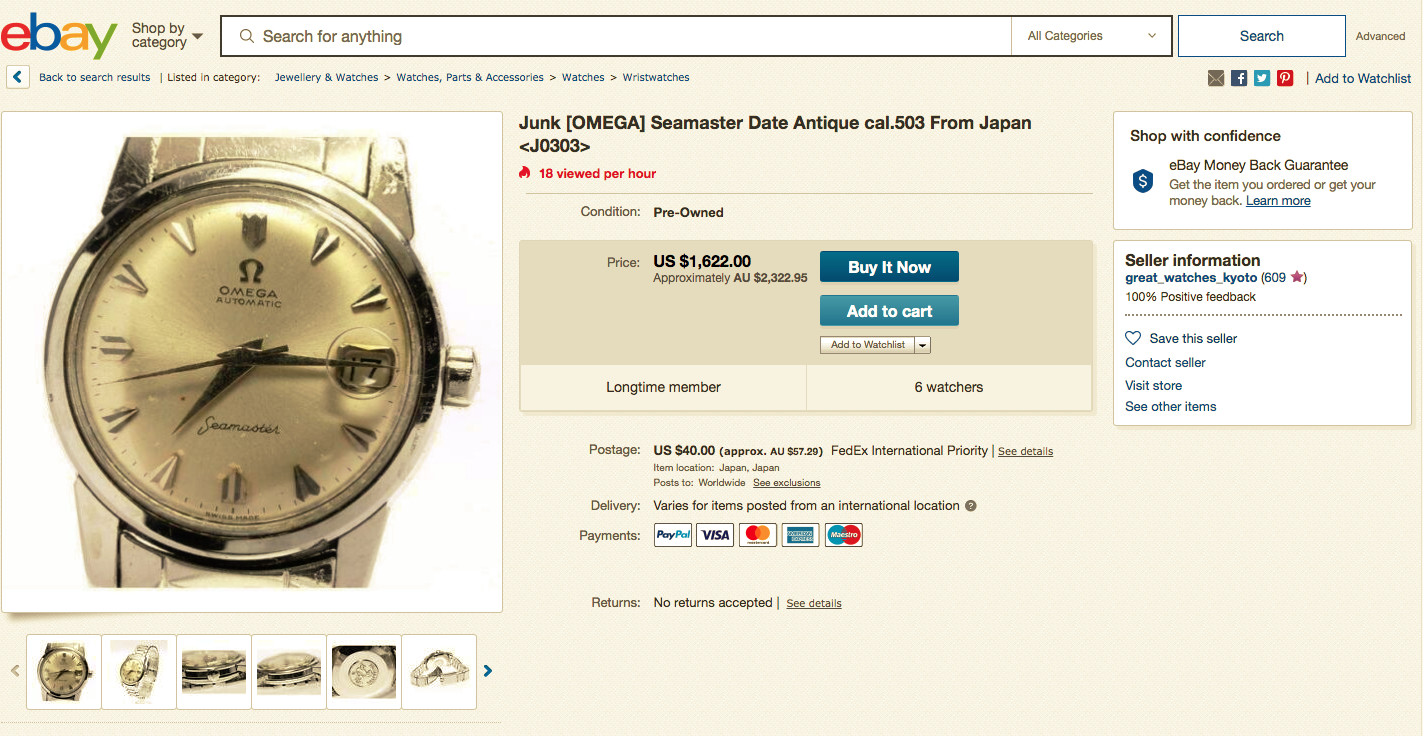Open great_watches_kyoto seller profile link
The image size is (1423, 736).
(1191, 278)
